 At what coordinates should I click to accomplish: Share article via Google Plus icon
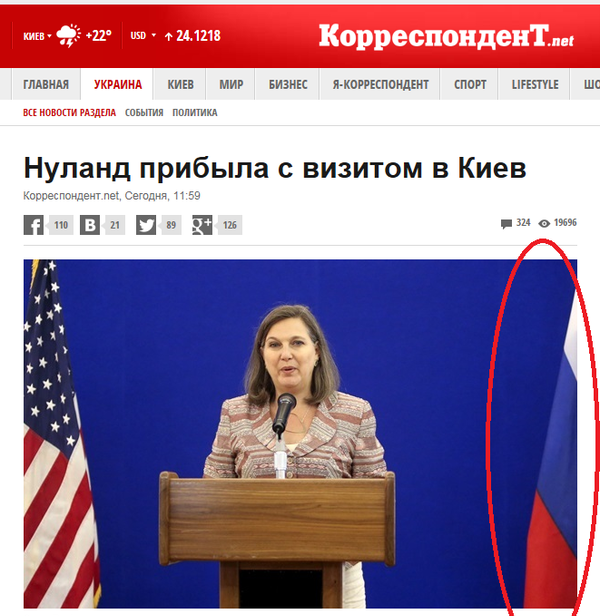[x=202, y=225]
